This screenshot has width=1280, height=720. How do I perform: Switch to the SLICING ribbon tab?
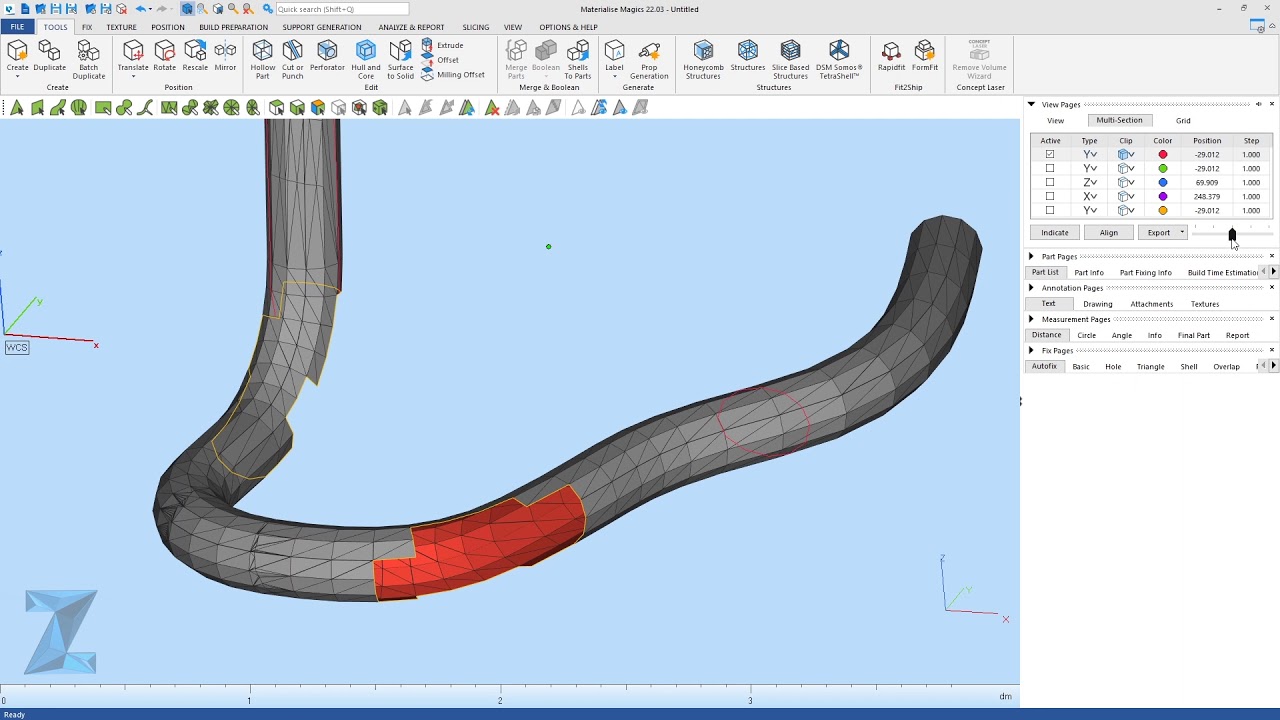(476, 27)
